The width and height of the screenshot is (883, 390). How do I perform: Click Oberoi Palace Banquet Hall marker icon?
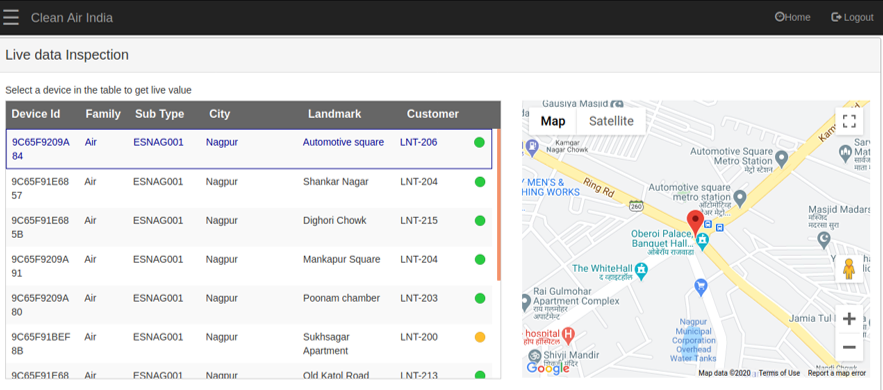click(x=702, y=241)
